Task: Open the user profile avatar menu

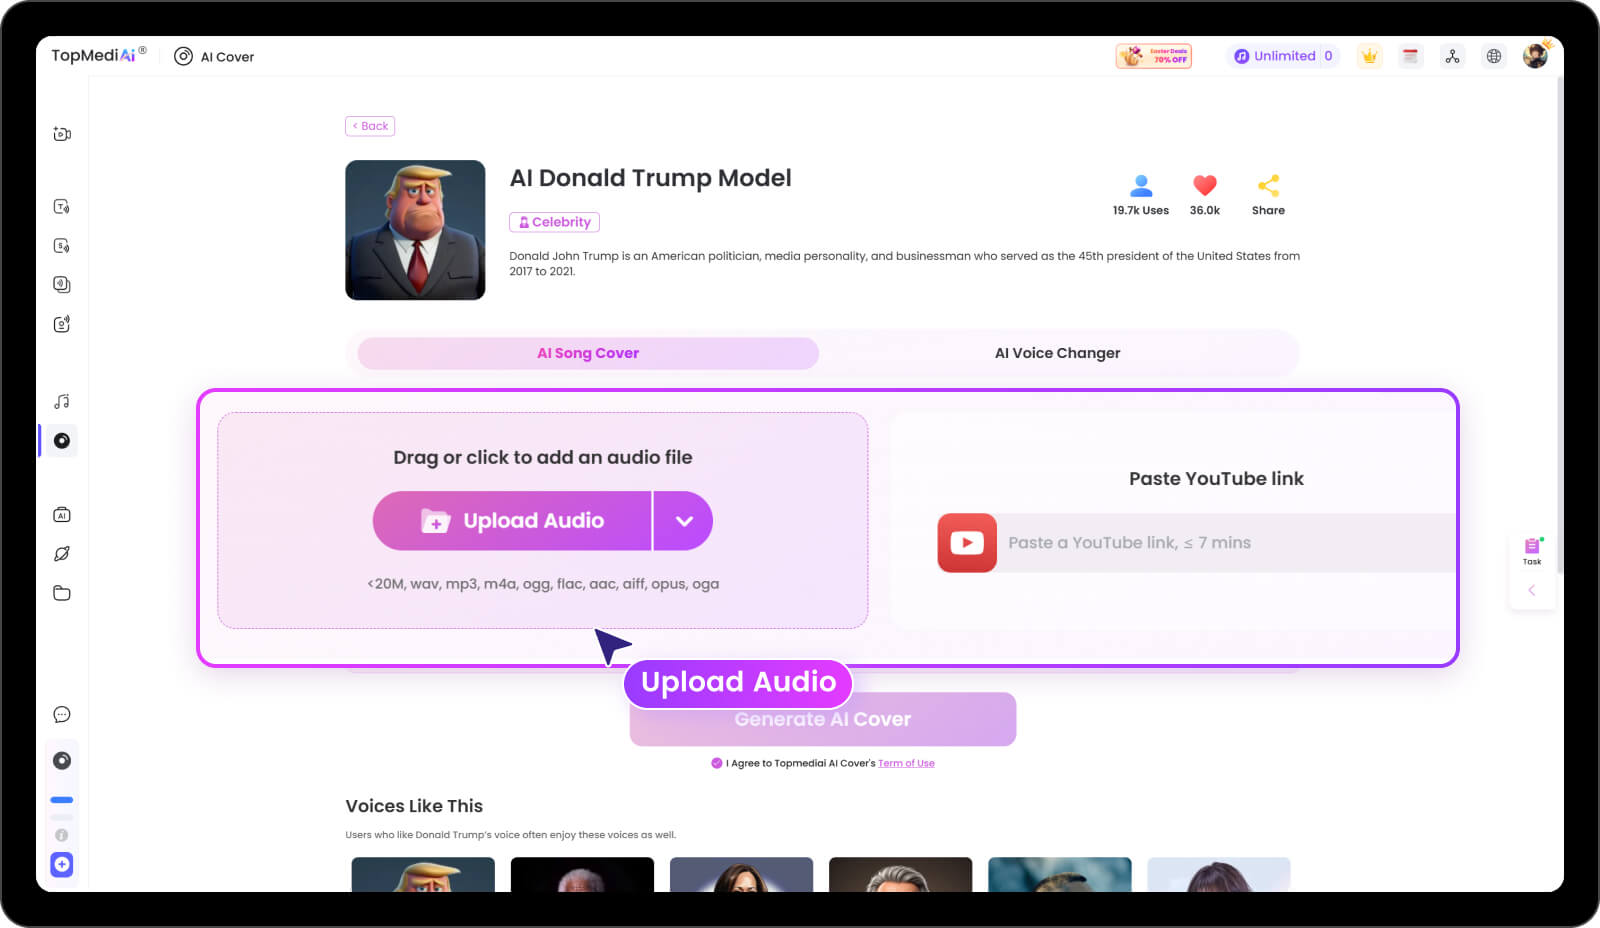Action: 1535,57
